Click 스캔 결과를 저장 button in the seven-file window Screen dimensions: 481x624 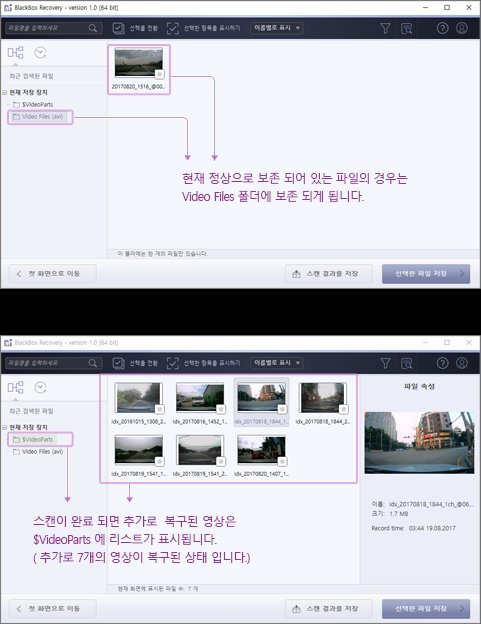[x=329, y=609]
